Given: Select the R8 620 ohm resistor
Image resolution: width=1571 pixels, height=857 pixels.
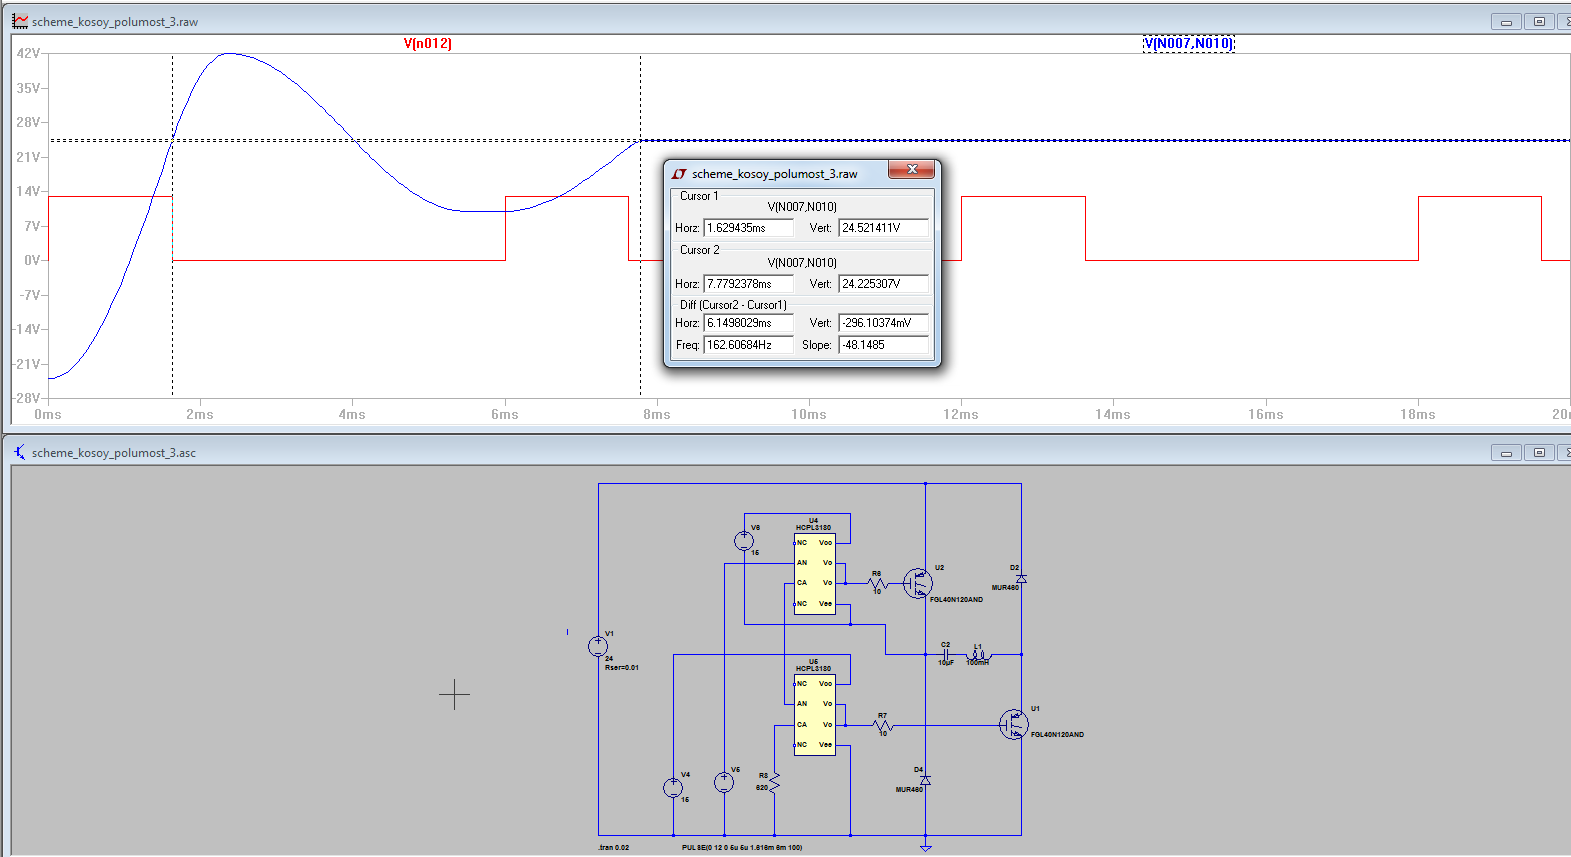Looking at the screenshot, I should (774, 783).
